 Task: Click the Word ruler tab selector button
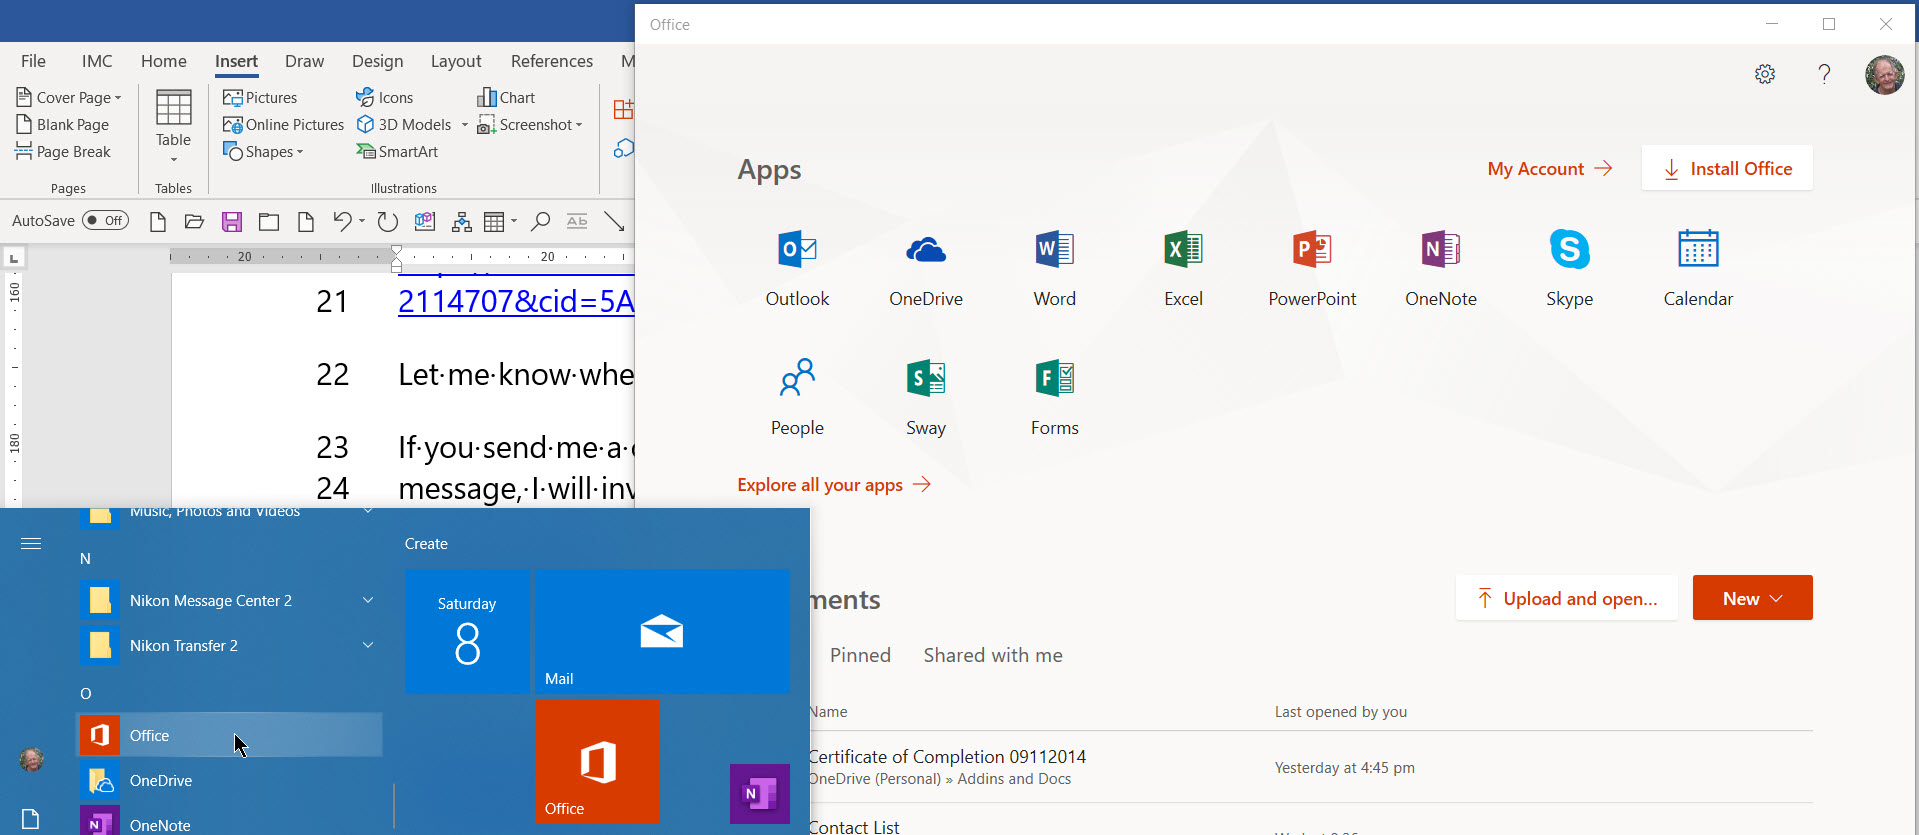tap(14, 258)
